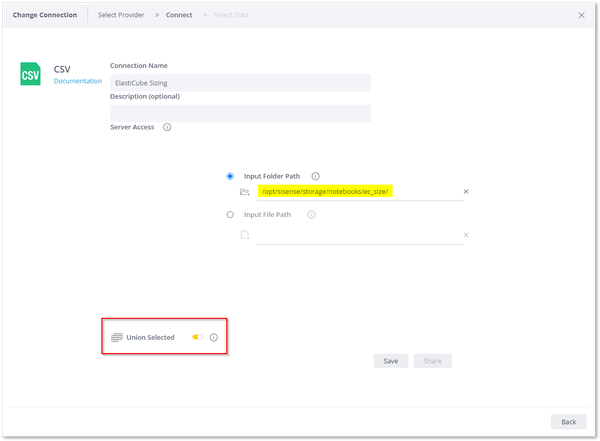Screen dimensions: 600x441
Task: Click the browse folder icon
Action: (245, 192)
